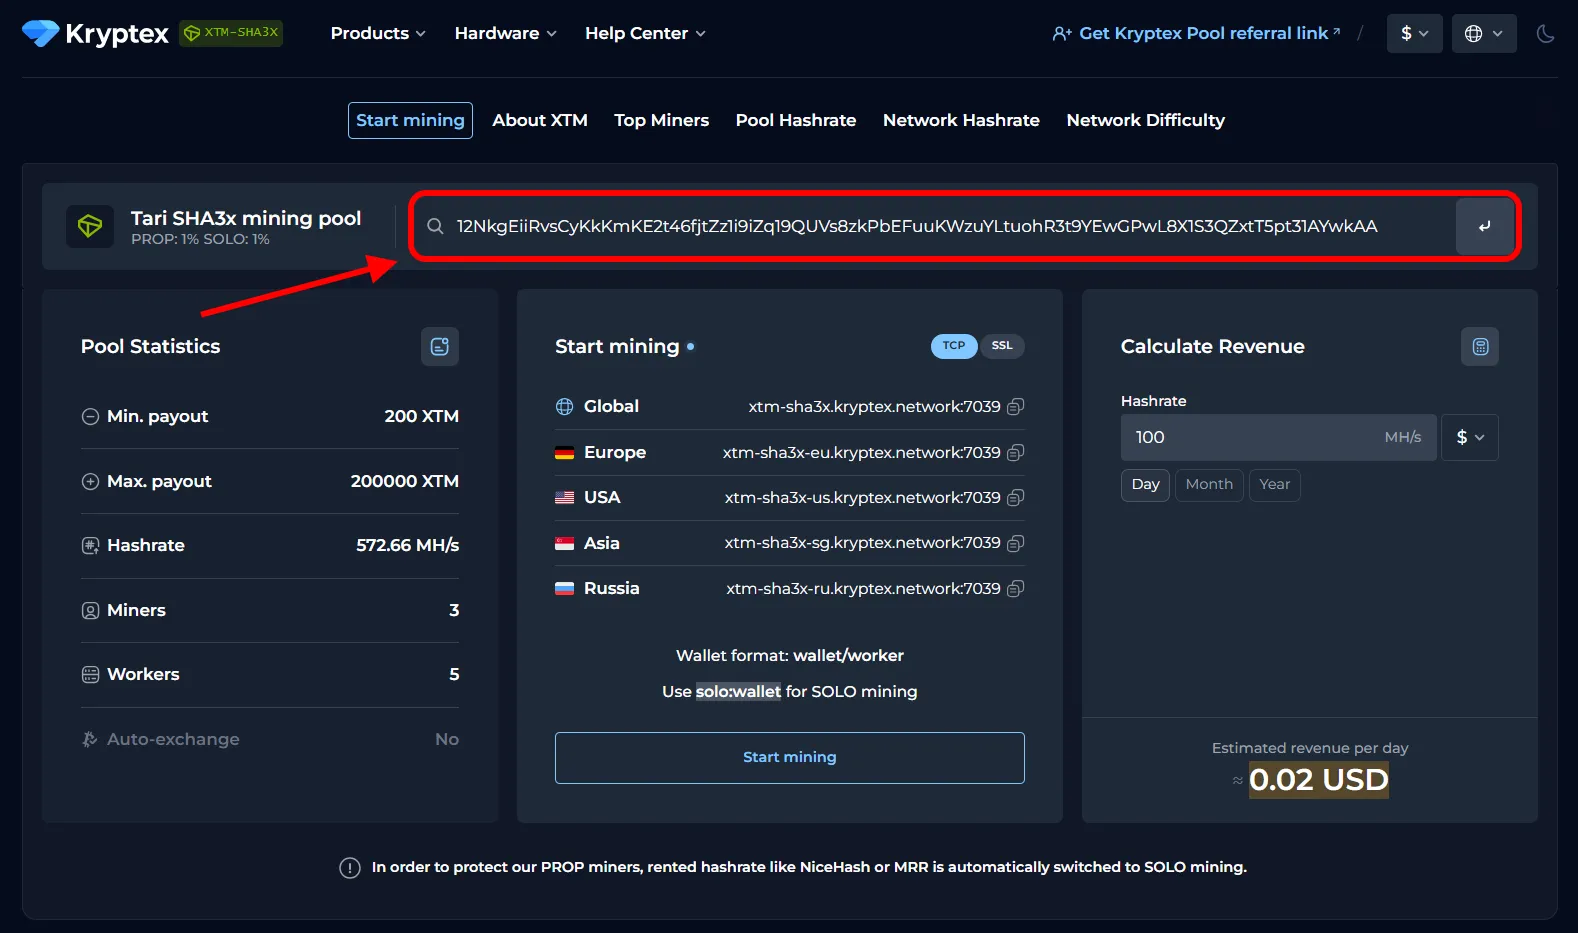Select Year revenue period

pos(1273,485)
